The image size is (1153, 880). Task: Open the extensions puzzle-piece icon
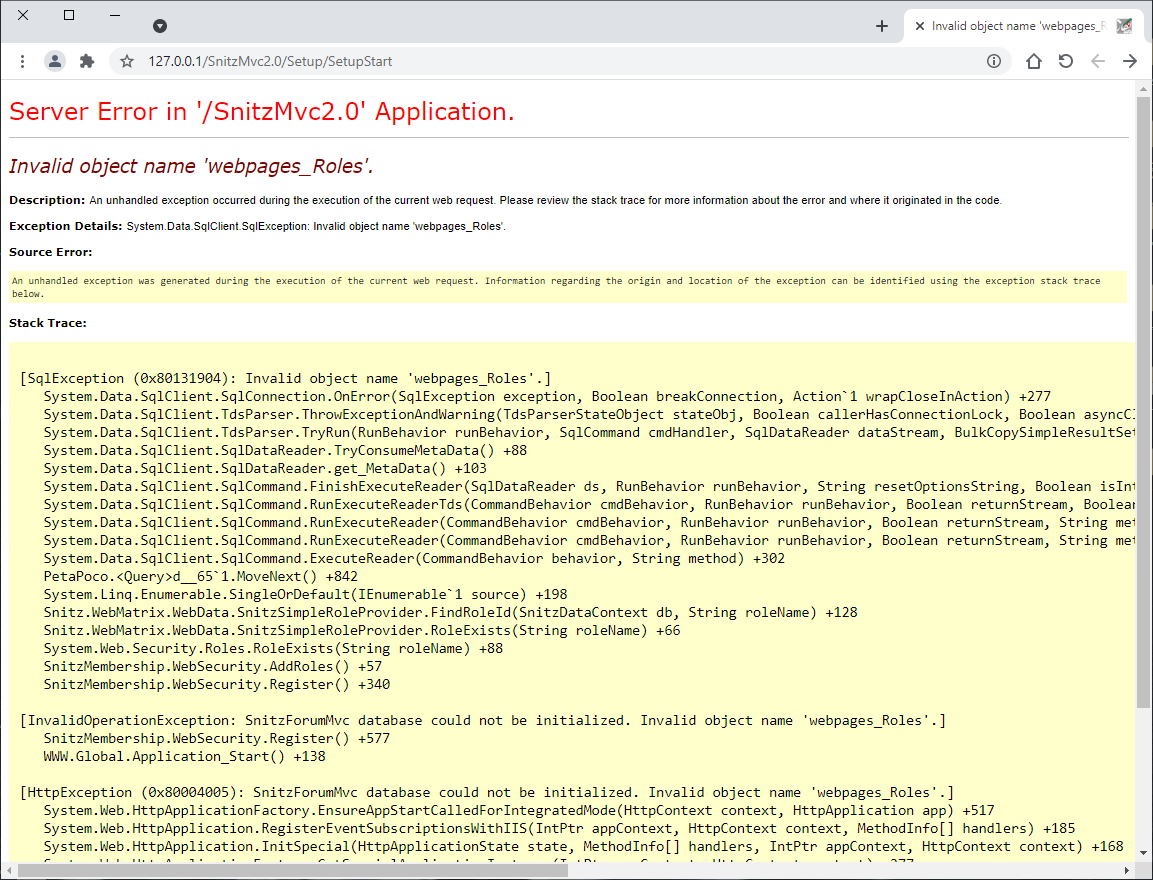pyautogui.click(x=87, y=61)
